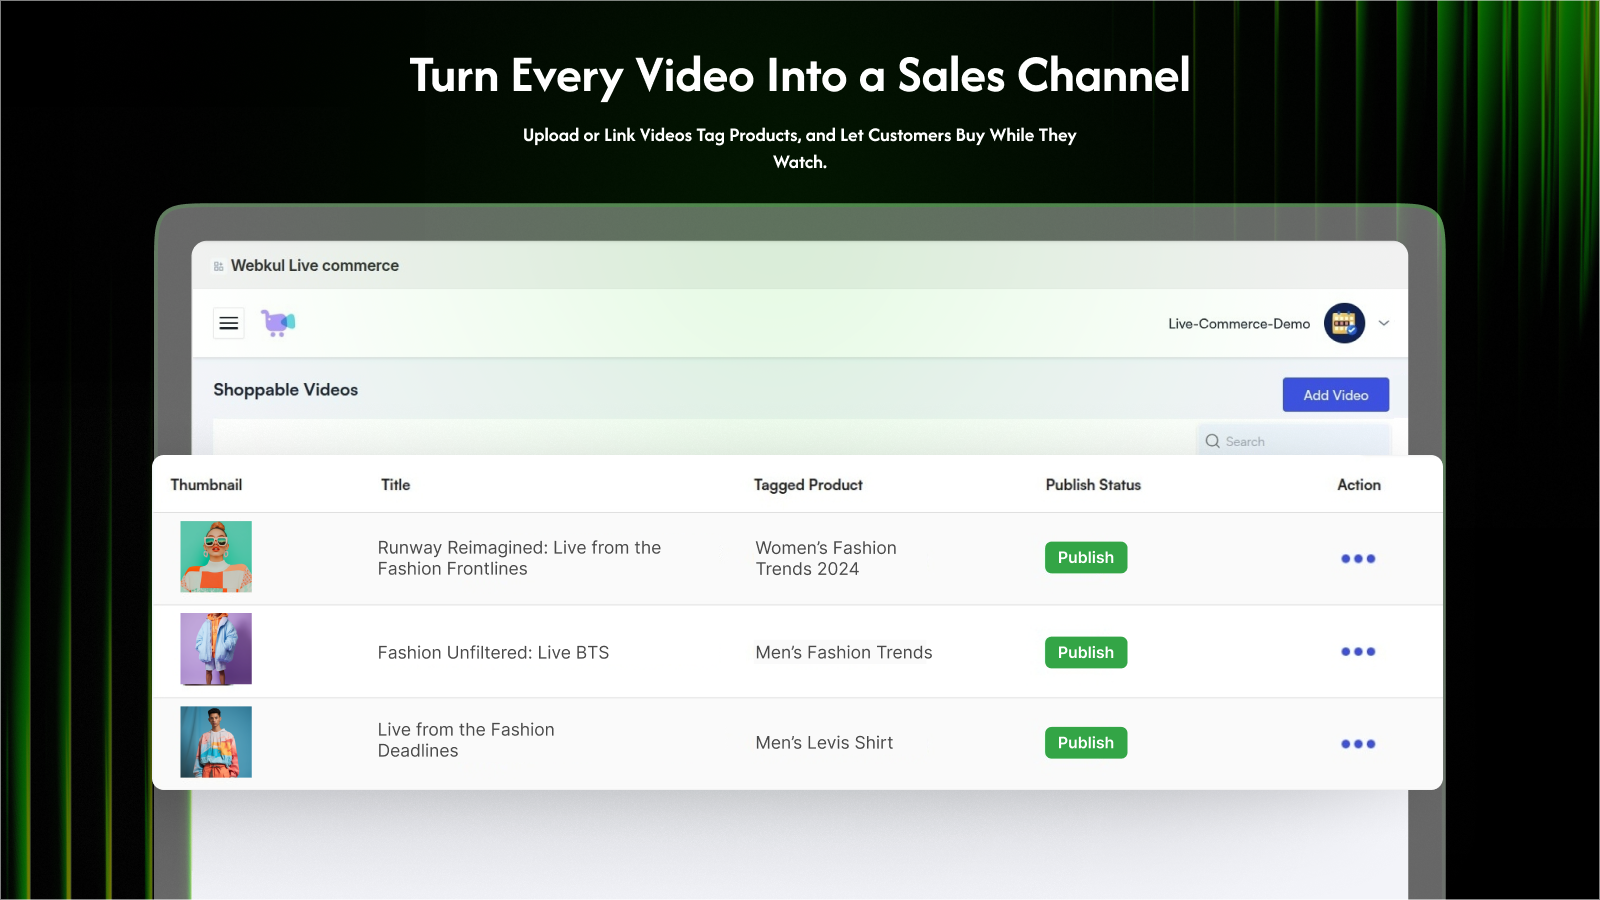Open the Fashion Unfiltered video thumbnail
Image resolution: width=1600 pixels, height=900 pixels.
[216, 650]
